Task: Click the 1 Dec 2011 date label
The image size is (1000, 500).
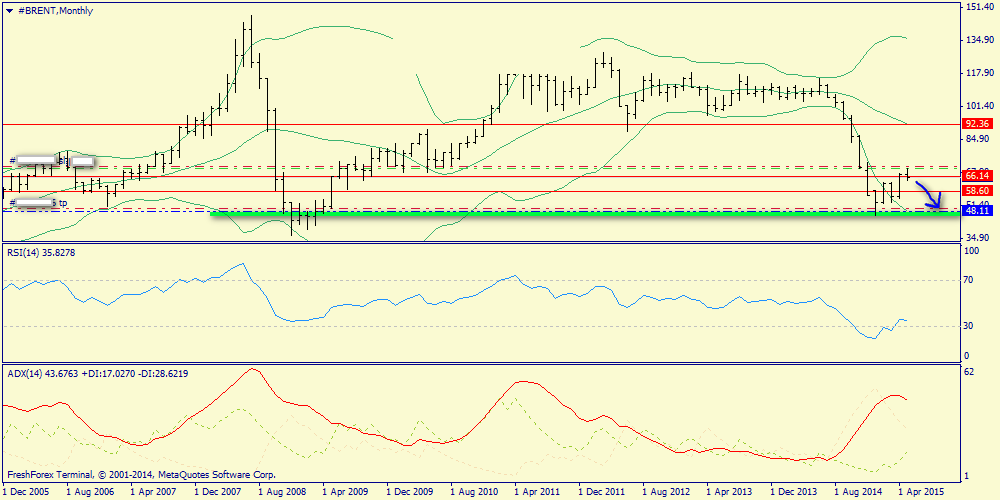Action: [602, 492]
